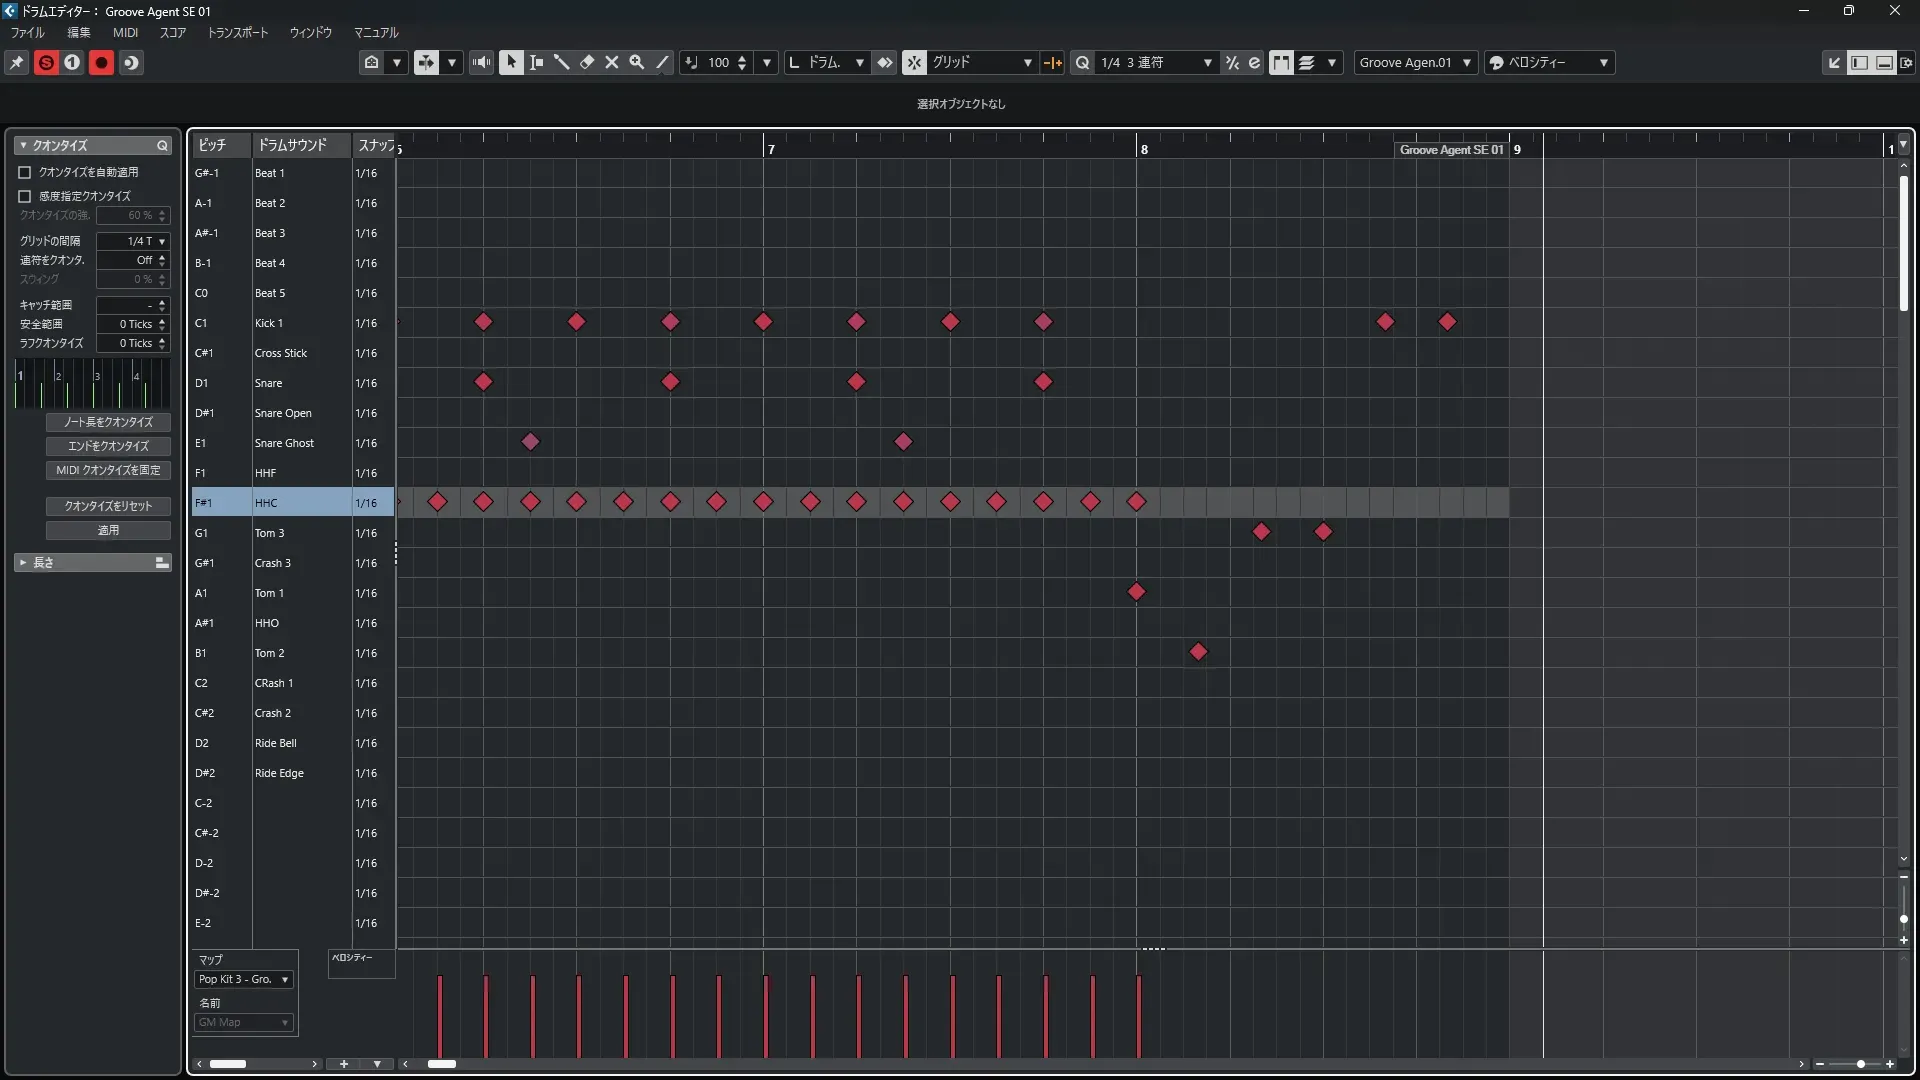Click the horizontal zoom slider handle
The image size is (1920, 1080).
pyautogui.click(x=1860, y=1064)
